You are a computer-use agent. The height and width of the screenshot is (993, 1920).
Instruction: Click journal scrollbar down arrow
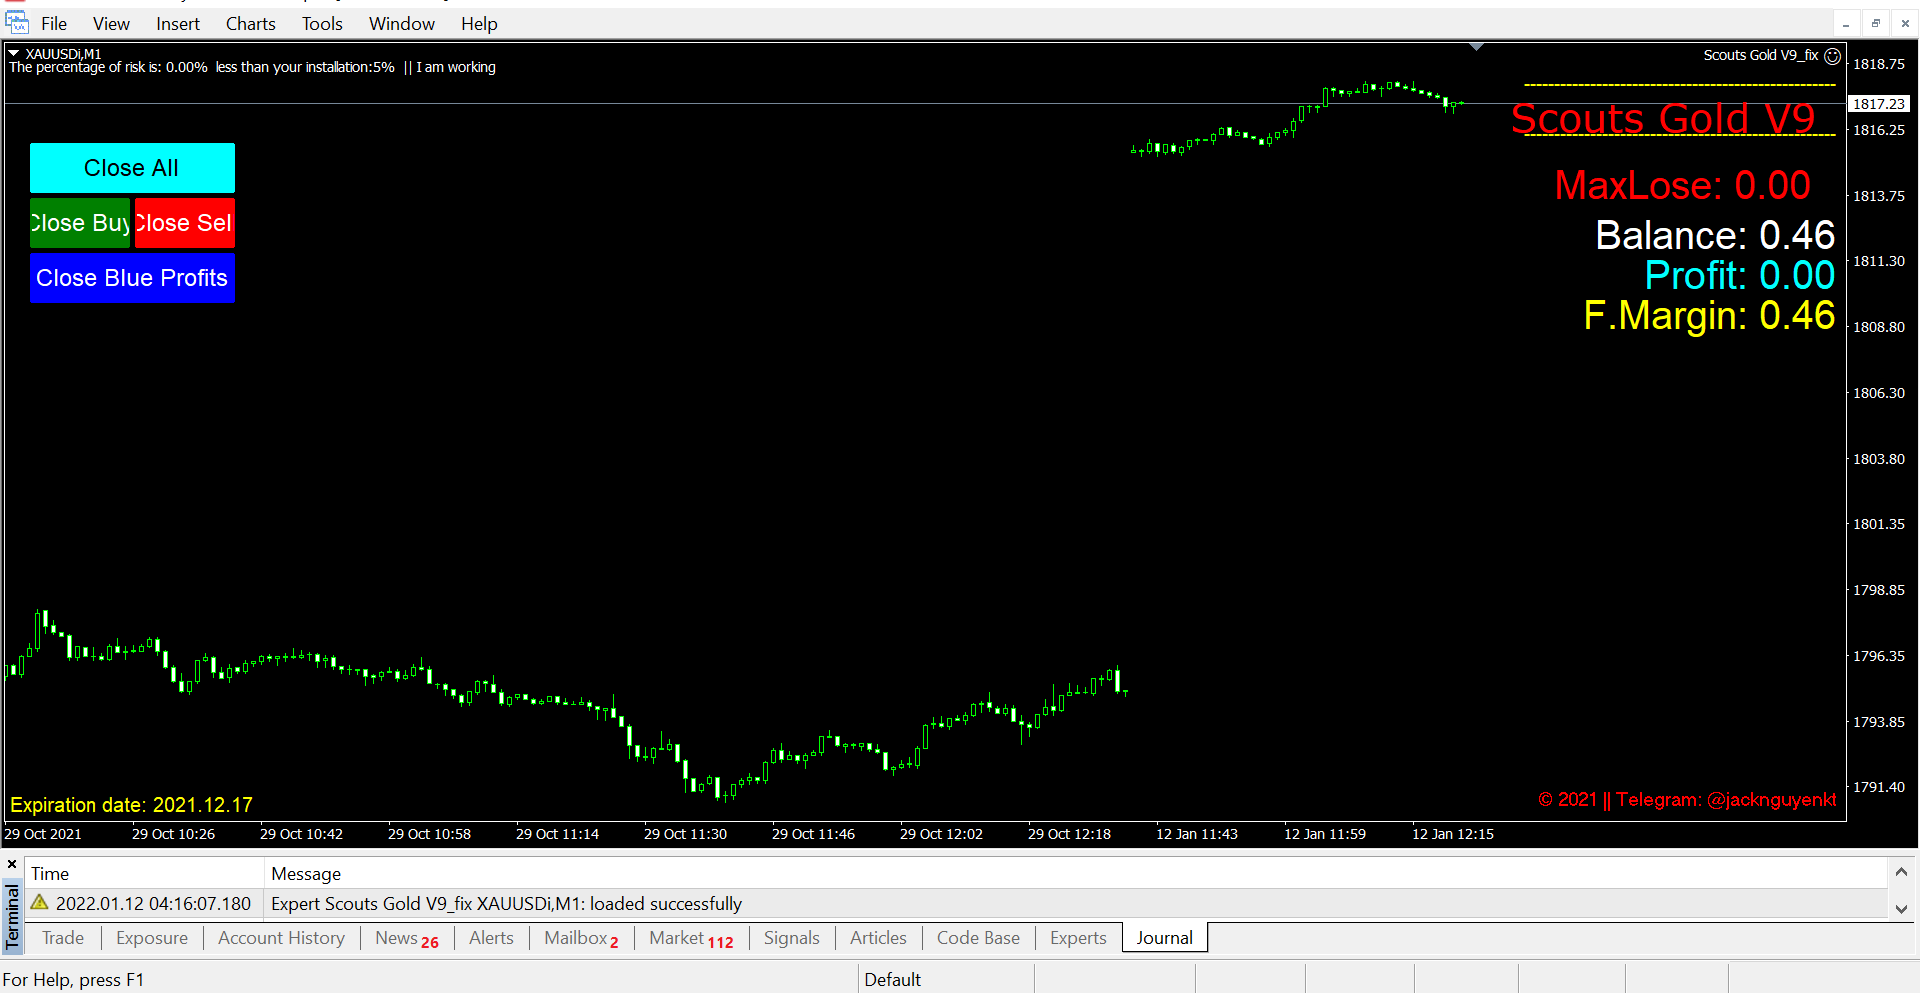point(1901,909)
